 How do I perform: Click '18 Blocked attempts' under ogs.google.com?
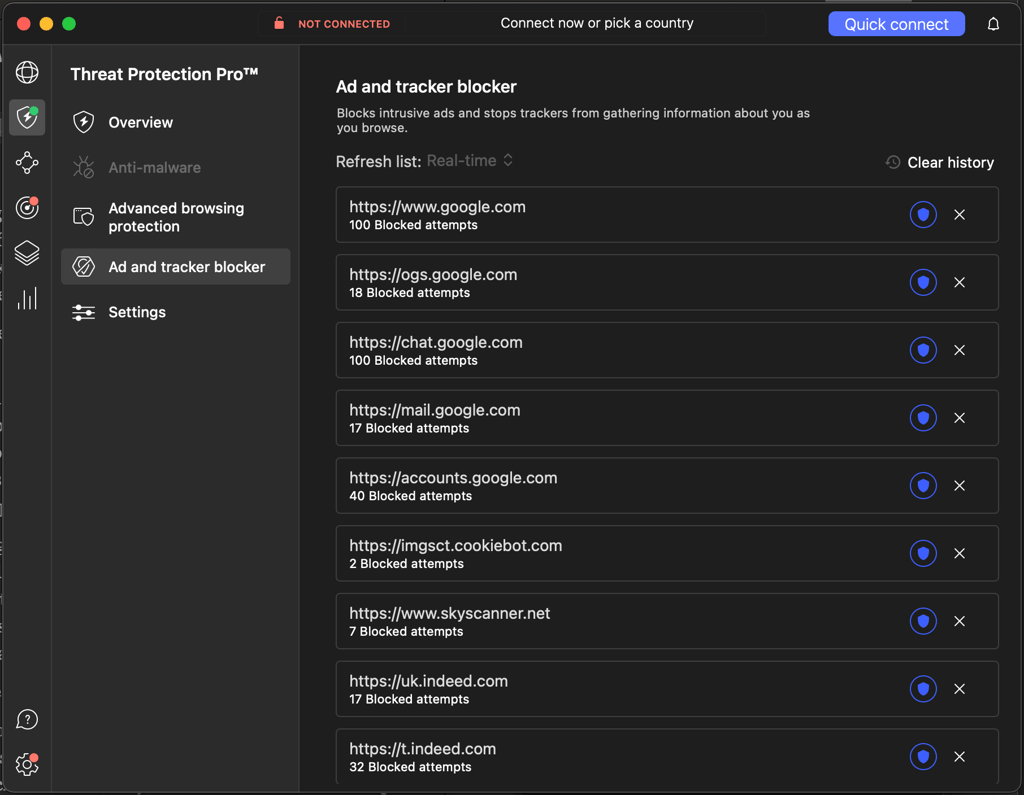click(x=409, y=293)
